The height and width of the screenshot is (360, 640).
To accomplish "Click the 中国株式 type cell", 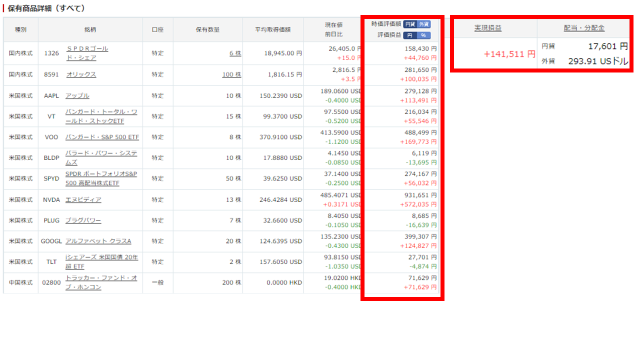I will click(x=21, y=282).
